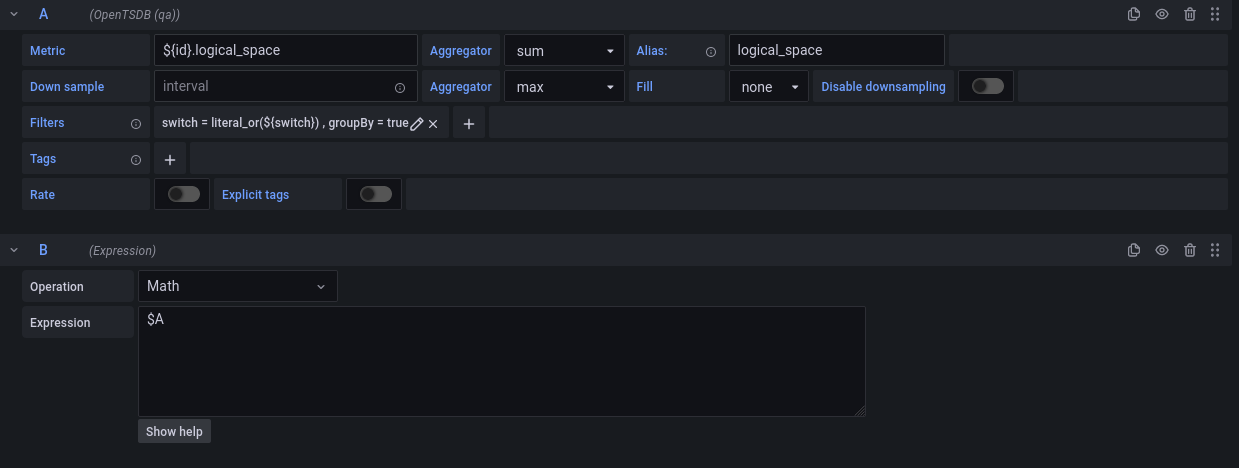Image resolution: width=1239 pixels, height=468 pixels.
Task: Open the Fill none dropdown
Action: 768,87
